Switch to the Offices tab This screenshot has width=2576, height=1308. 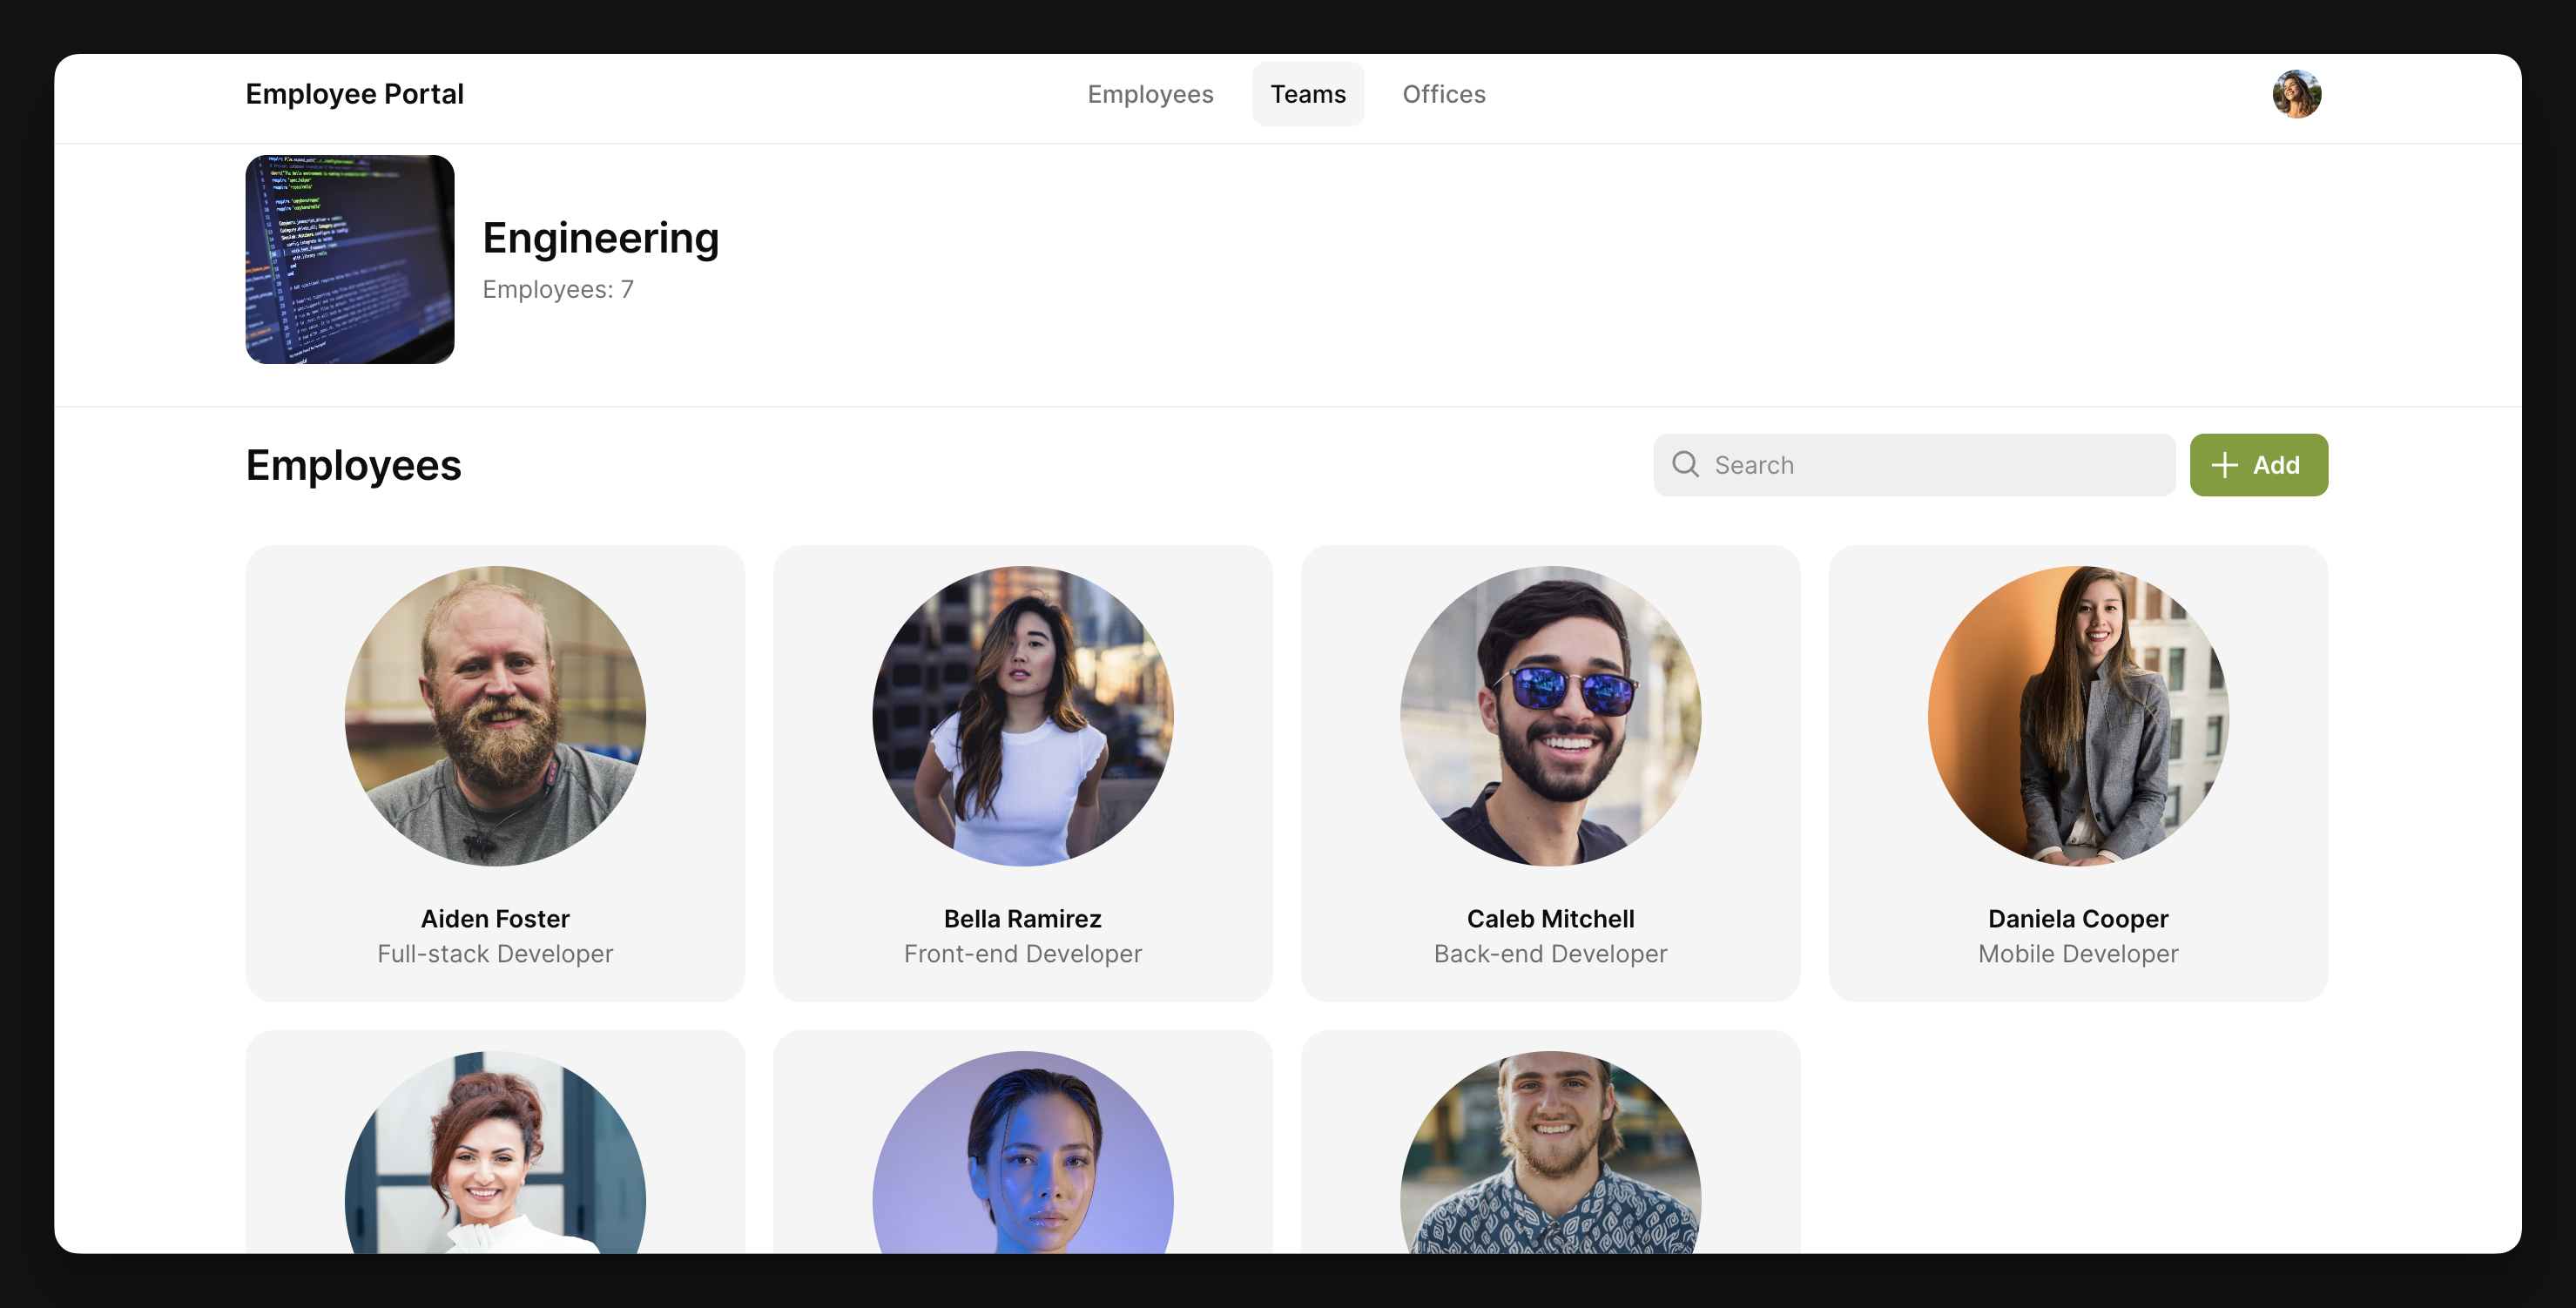[x=1443, y=94]
